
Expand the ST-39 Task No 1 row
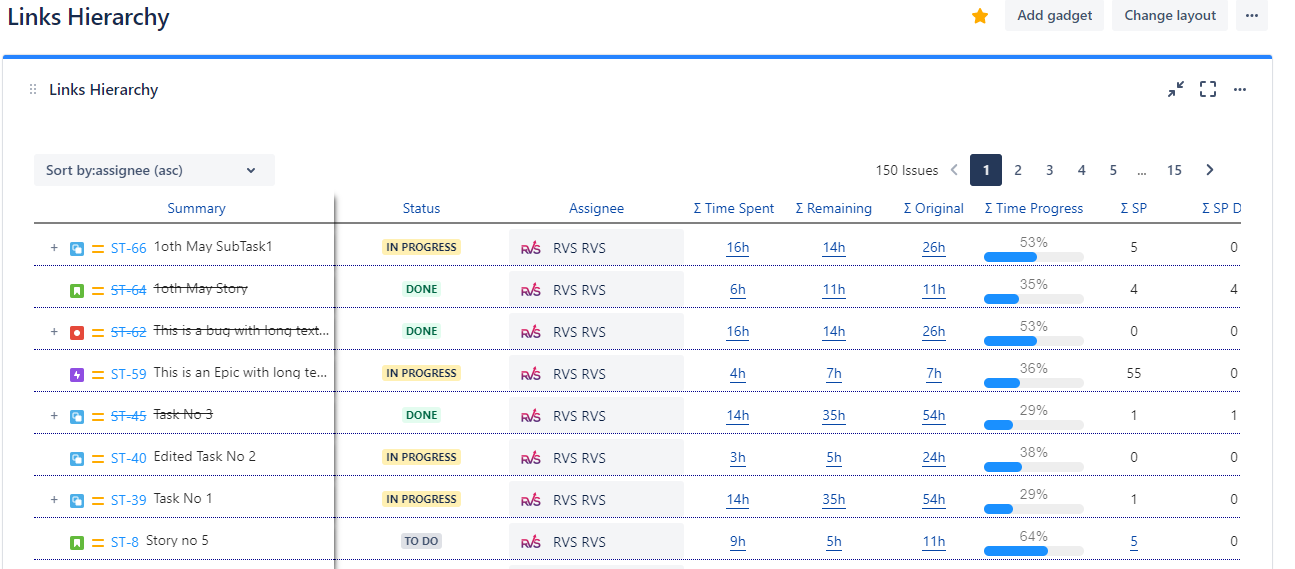point(54,499)
